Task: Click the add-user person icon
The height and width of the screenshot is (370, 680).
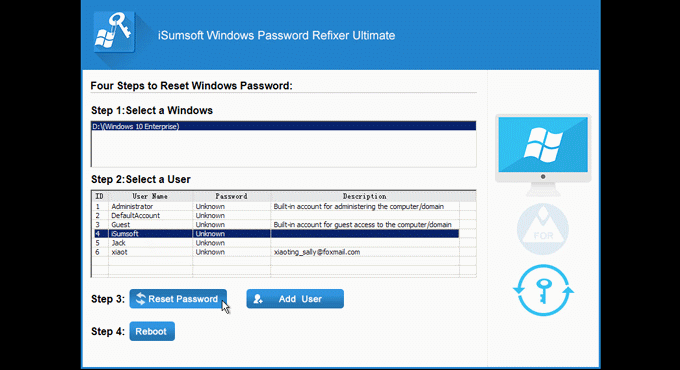Action: tap(258, 299)
